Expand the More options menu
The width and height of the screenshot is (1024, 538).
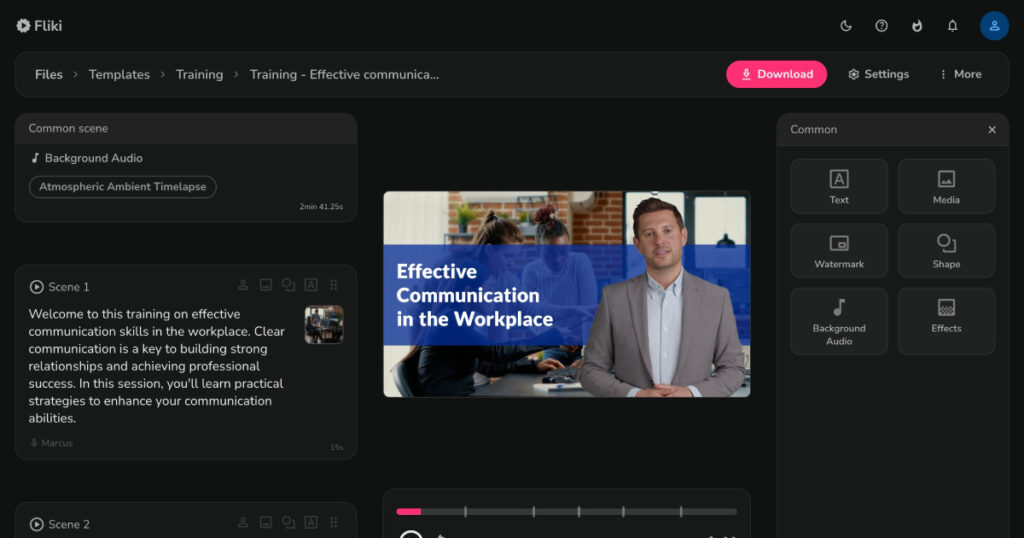(x=960, y=74)
